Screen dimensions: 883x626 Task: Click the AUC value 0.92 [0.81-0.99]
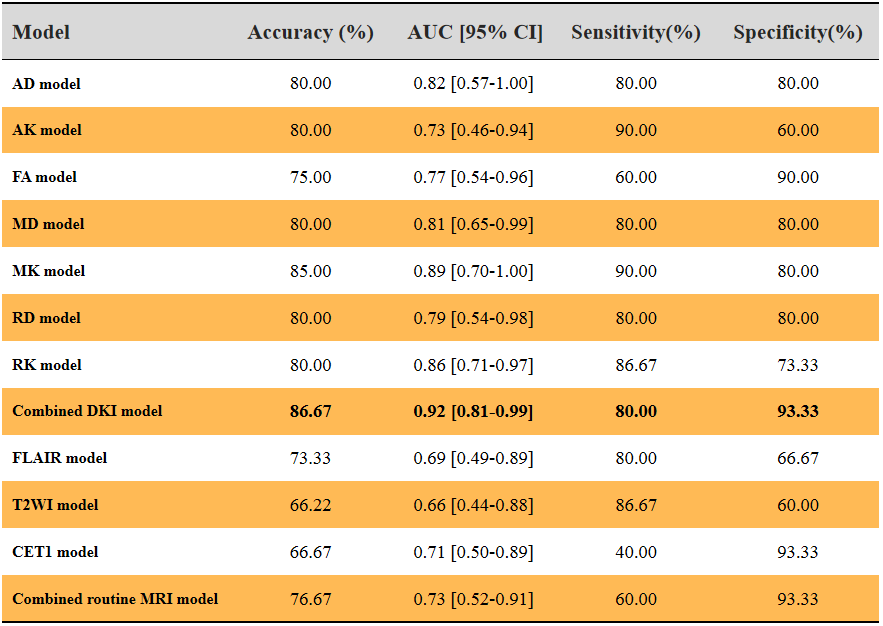click(x=473, y=411)
